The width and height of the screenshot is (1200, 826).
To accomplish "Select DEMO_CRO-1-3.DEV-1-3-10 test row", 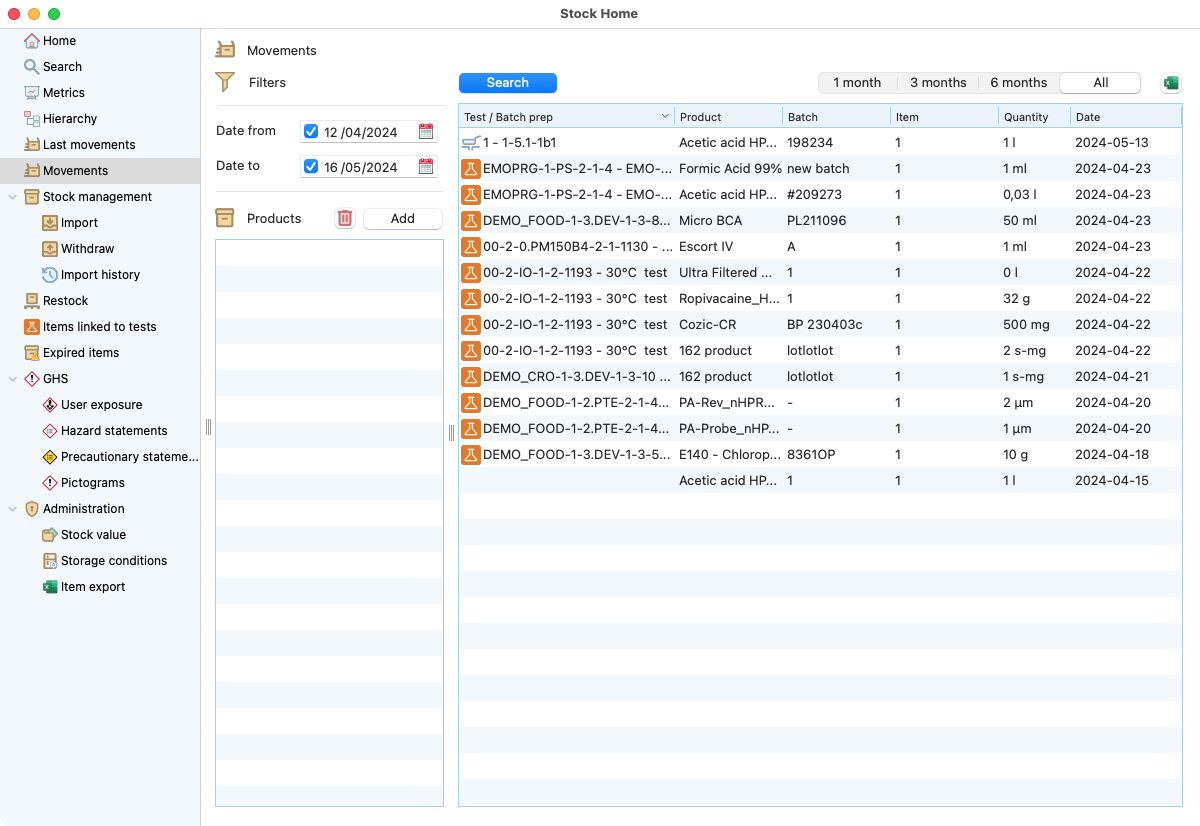I will coord(820,377).
